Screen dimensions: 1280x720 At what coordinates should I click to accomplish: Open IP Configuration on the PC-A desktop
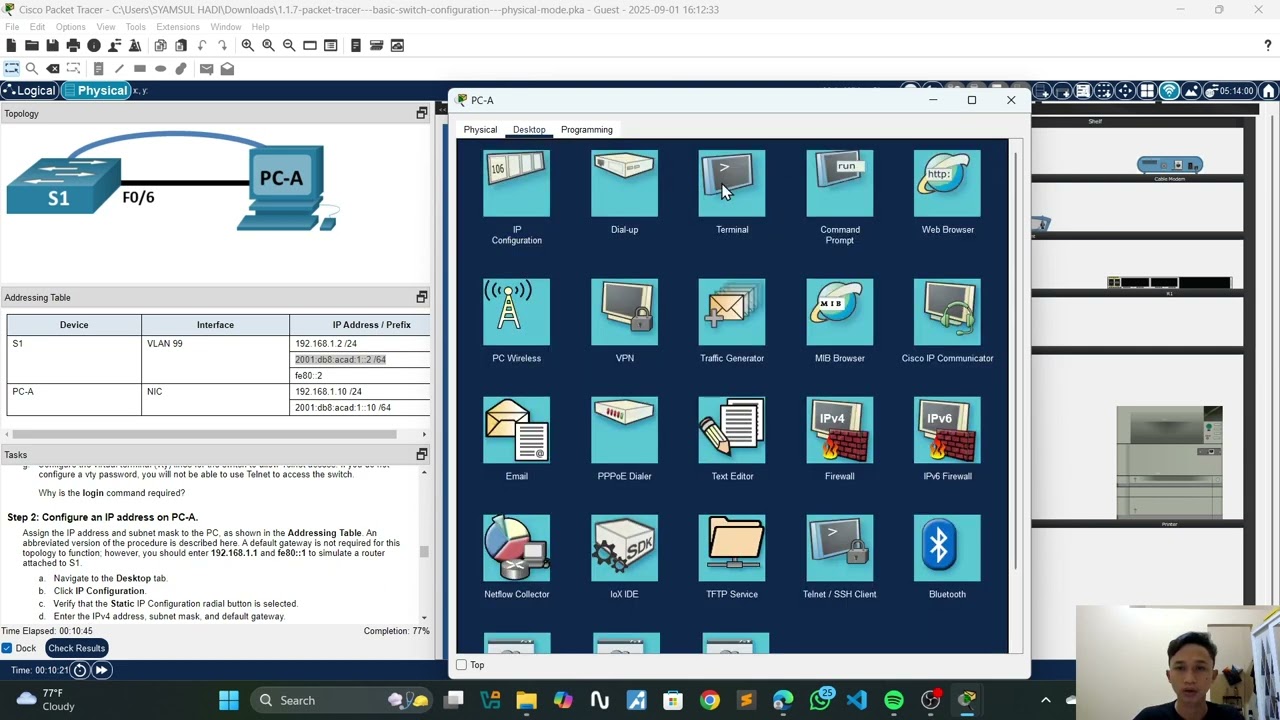516,184
